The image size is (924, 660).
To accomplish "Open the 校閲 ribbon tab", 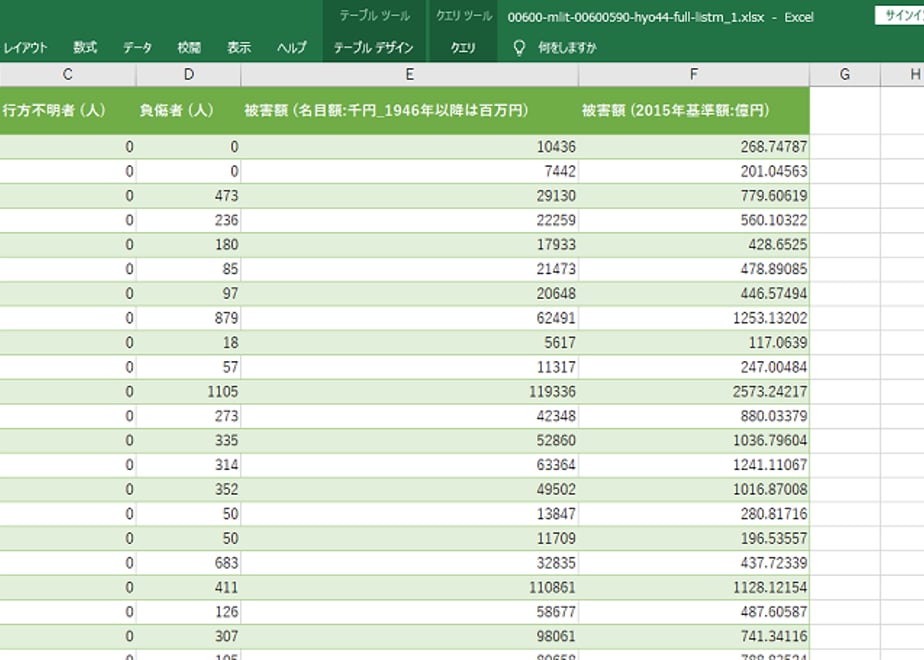I will [189, 48].
